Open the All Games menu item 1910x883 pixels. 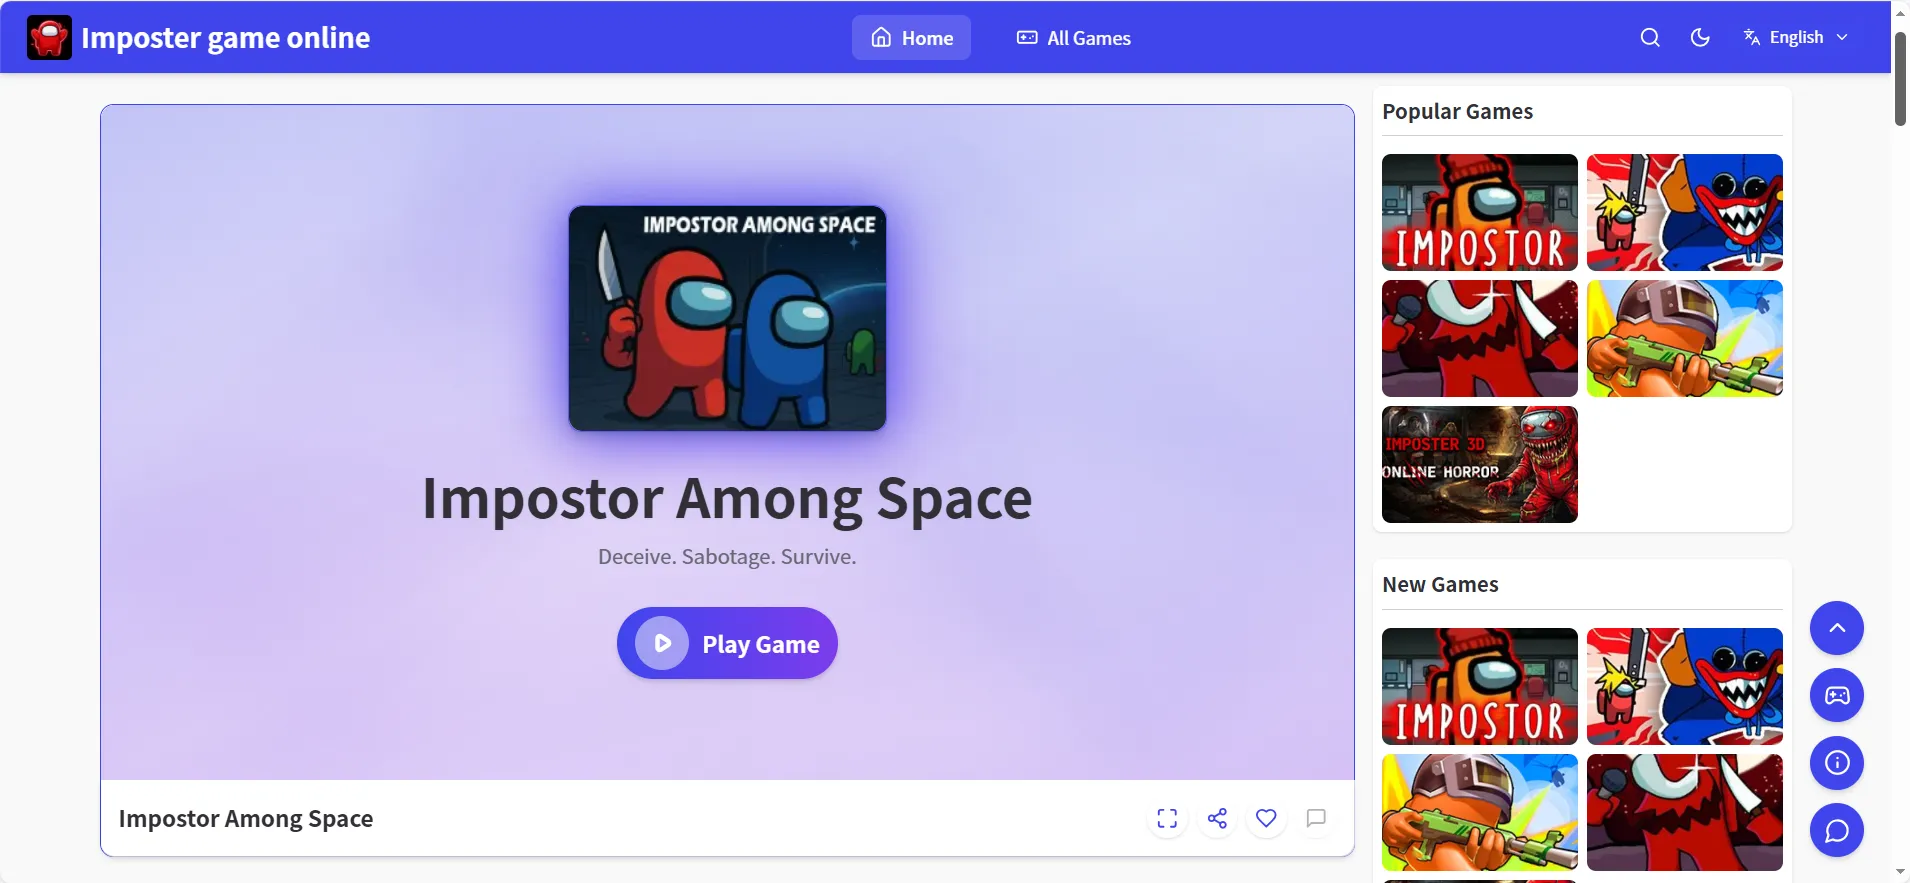[1074, 38]
